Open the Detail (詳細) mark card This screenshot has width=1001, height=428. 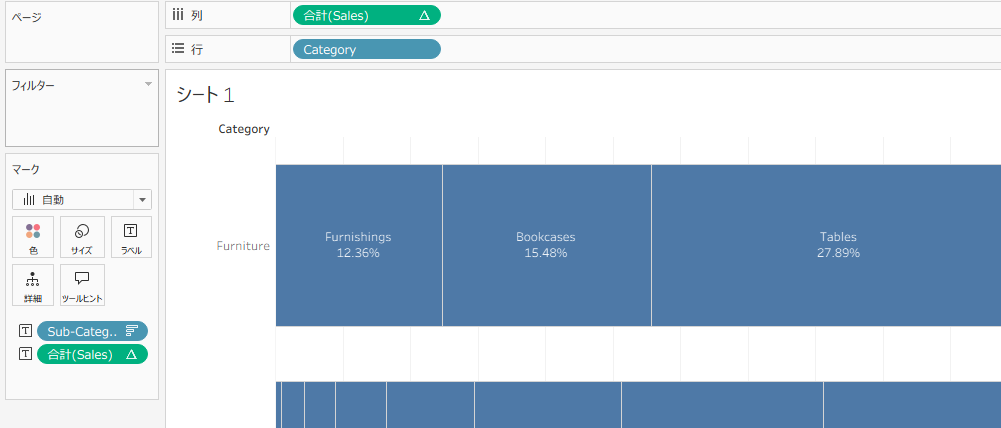coord(33,285)
